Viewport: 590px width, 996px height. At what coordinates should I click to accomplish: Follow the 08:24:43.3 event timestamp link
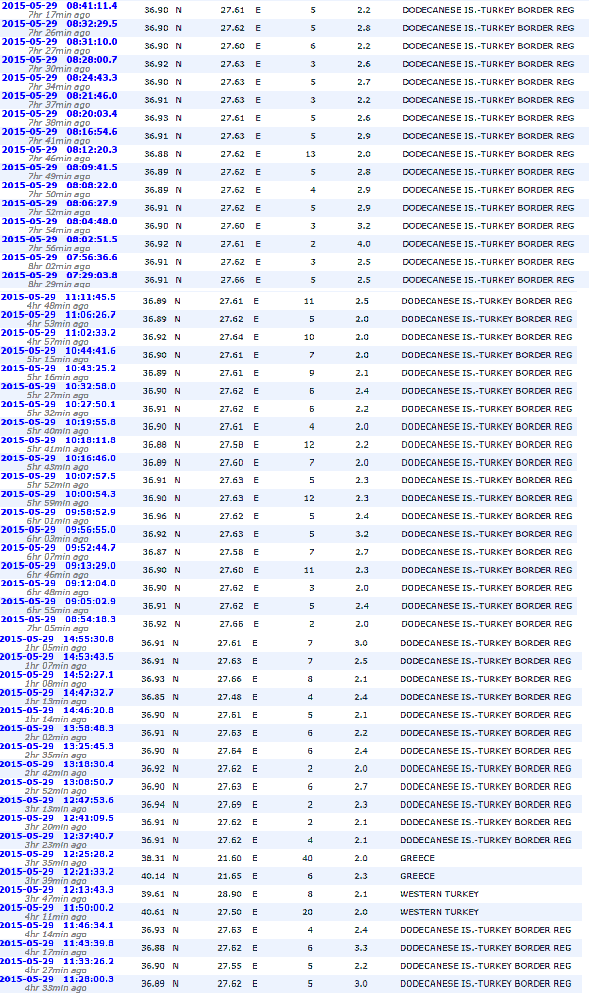(60, 77)
